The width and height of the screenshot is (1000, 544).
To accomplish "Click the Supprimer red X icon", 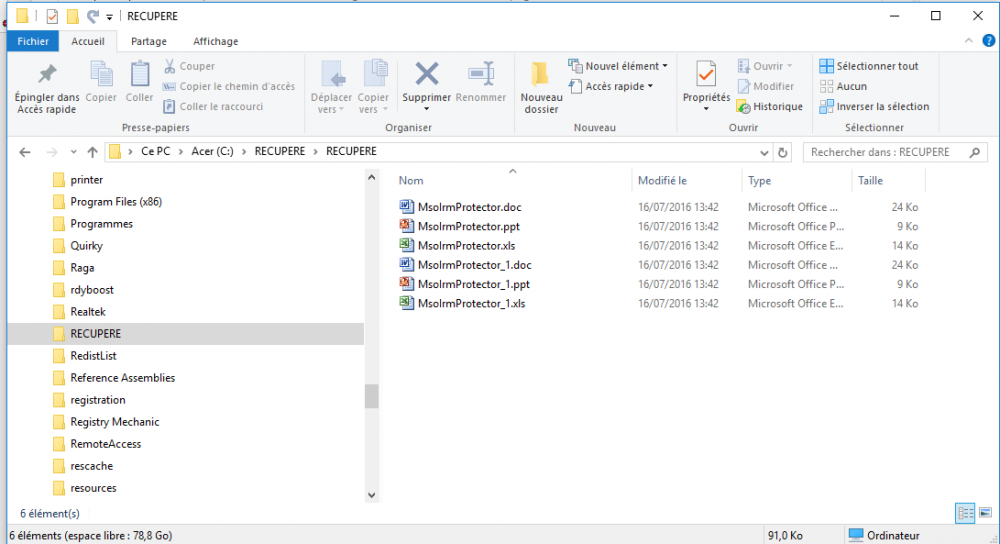I will click(427, 74).
